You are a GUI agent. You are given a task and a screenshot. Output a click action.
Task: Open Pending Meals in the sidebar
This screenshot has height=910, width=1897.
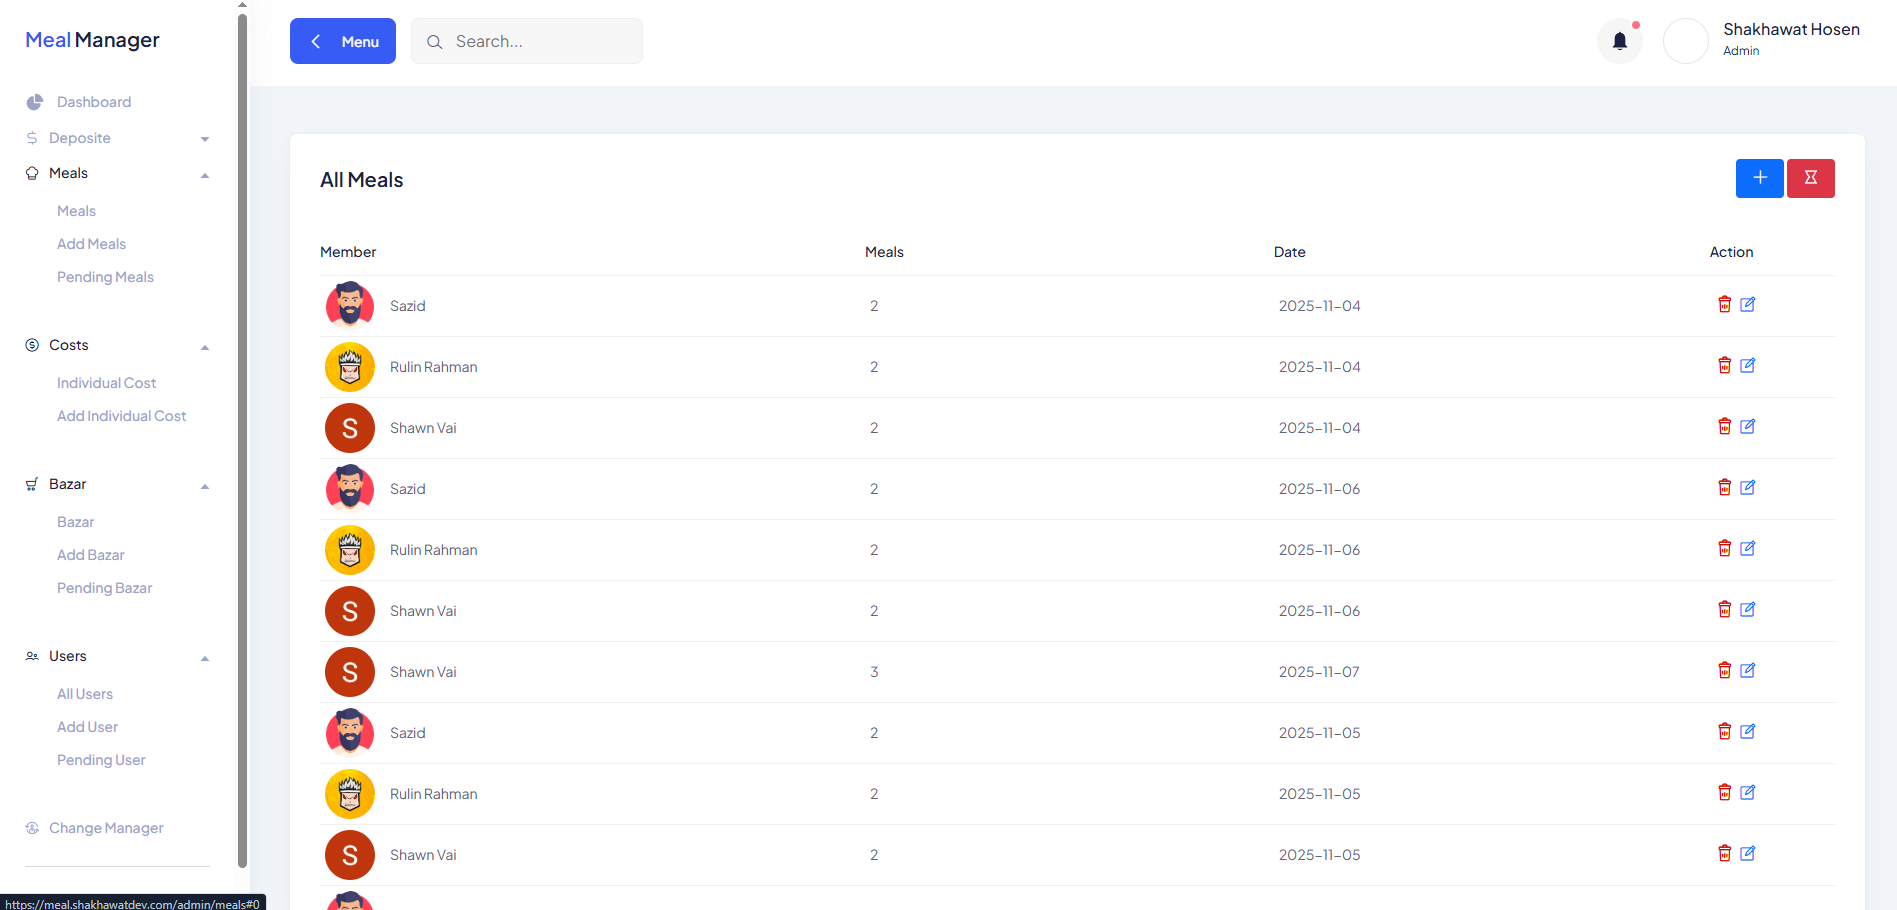[105, 277]
